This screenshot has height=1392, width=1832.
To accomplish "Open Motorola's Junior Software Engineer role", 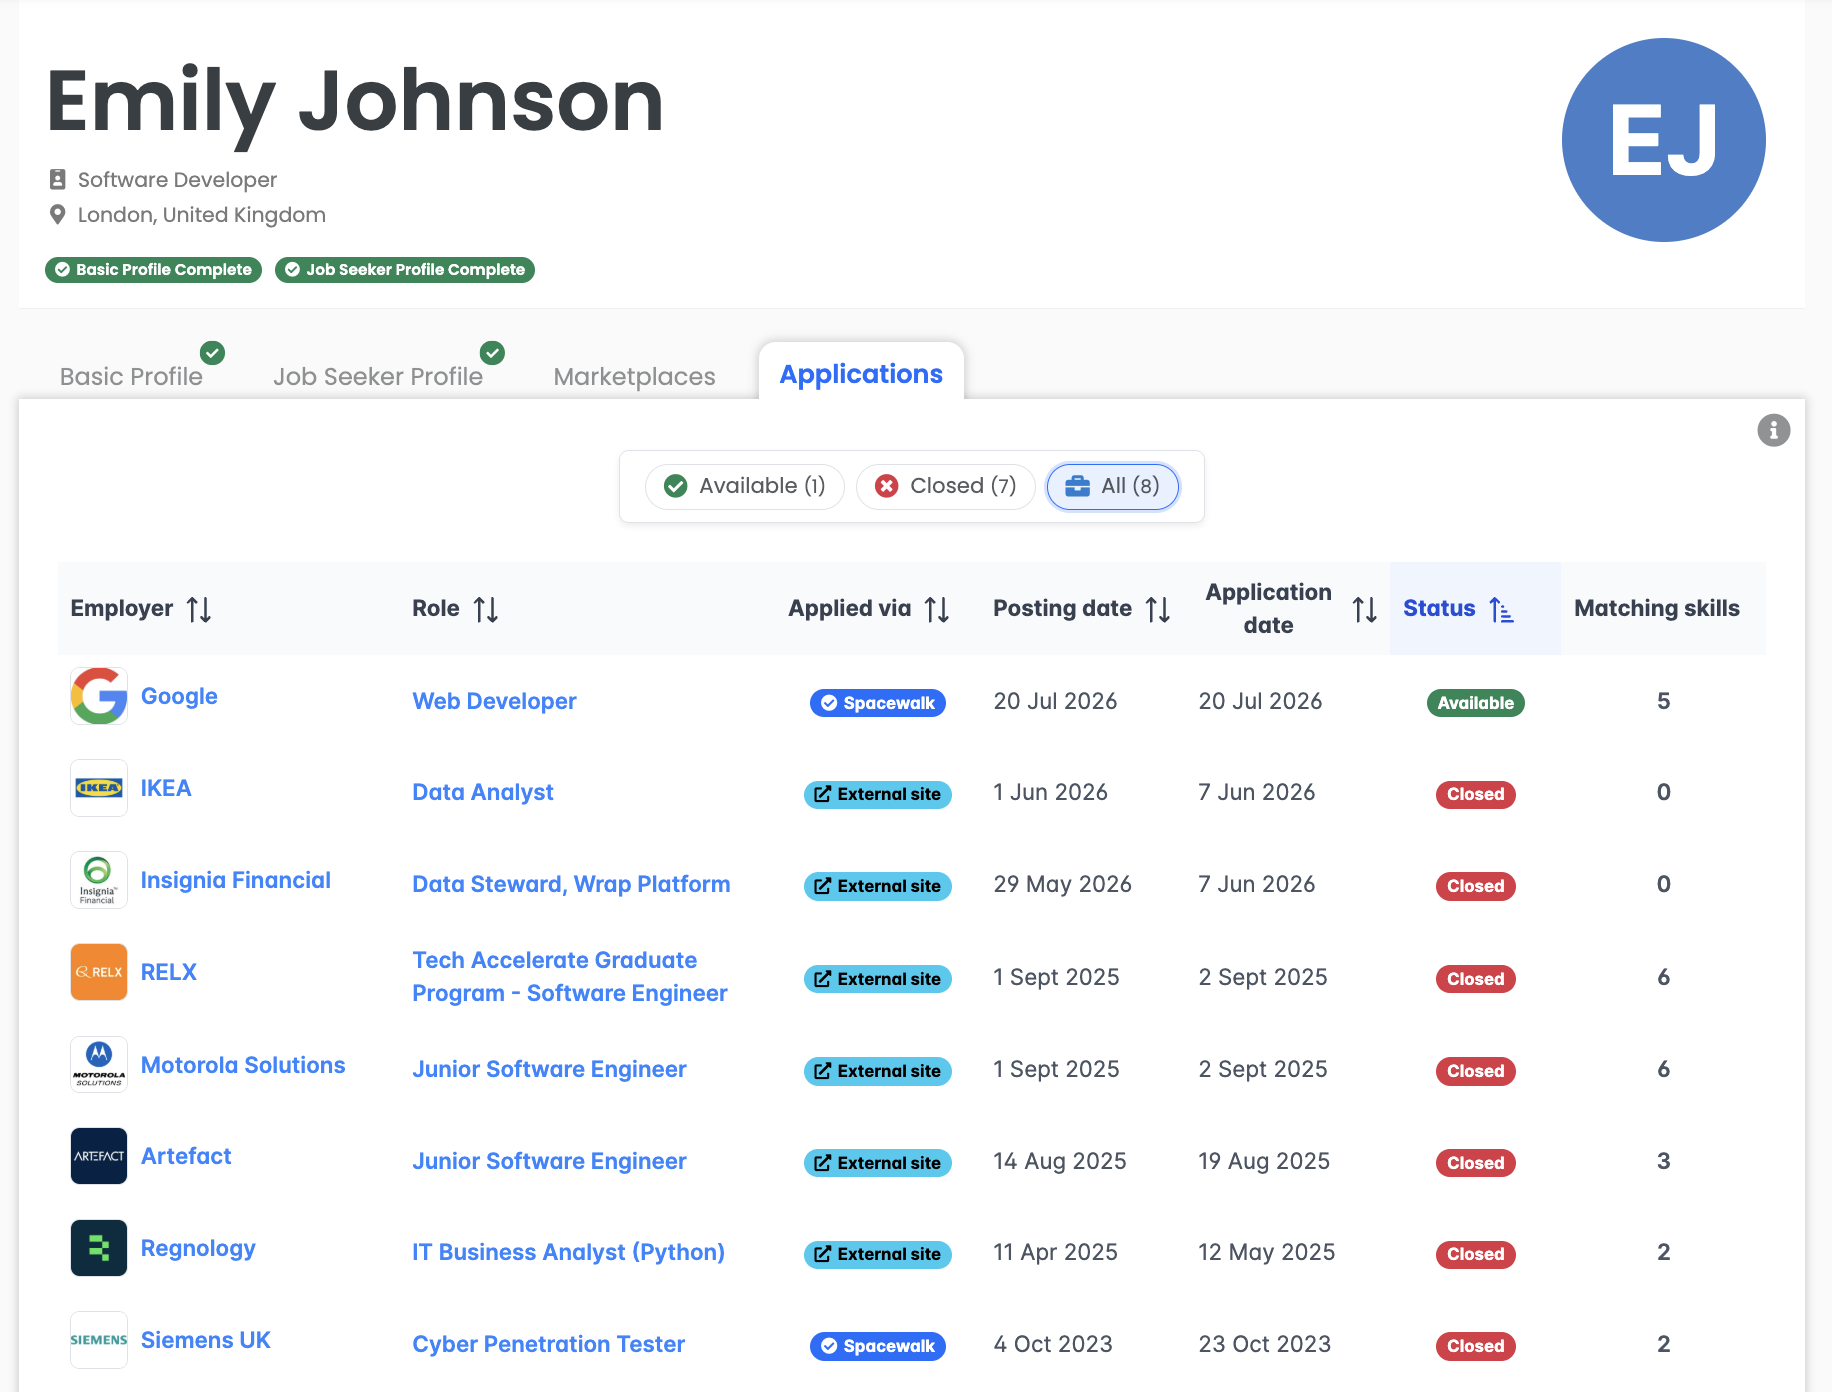I will tap(549, 1069).
